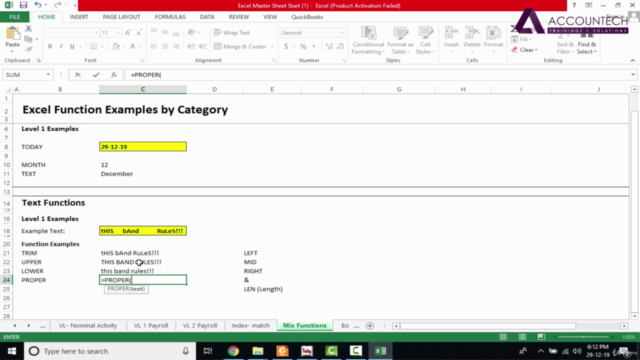Screen dimensions: 640x360
Task: Open the Help question mark icon
Action: (x=574, y=5)
